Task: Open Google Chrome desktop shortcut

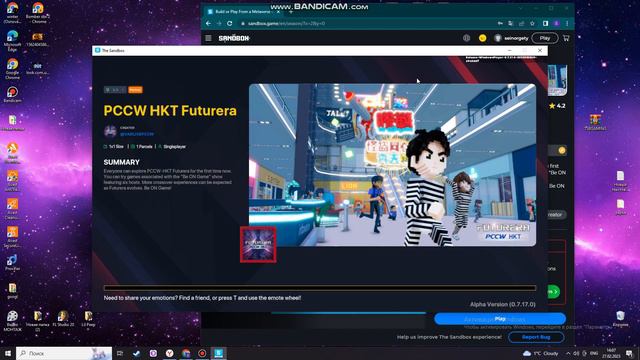Action: pyautogui.click(x=12, y=69)
